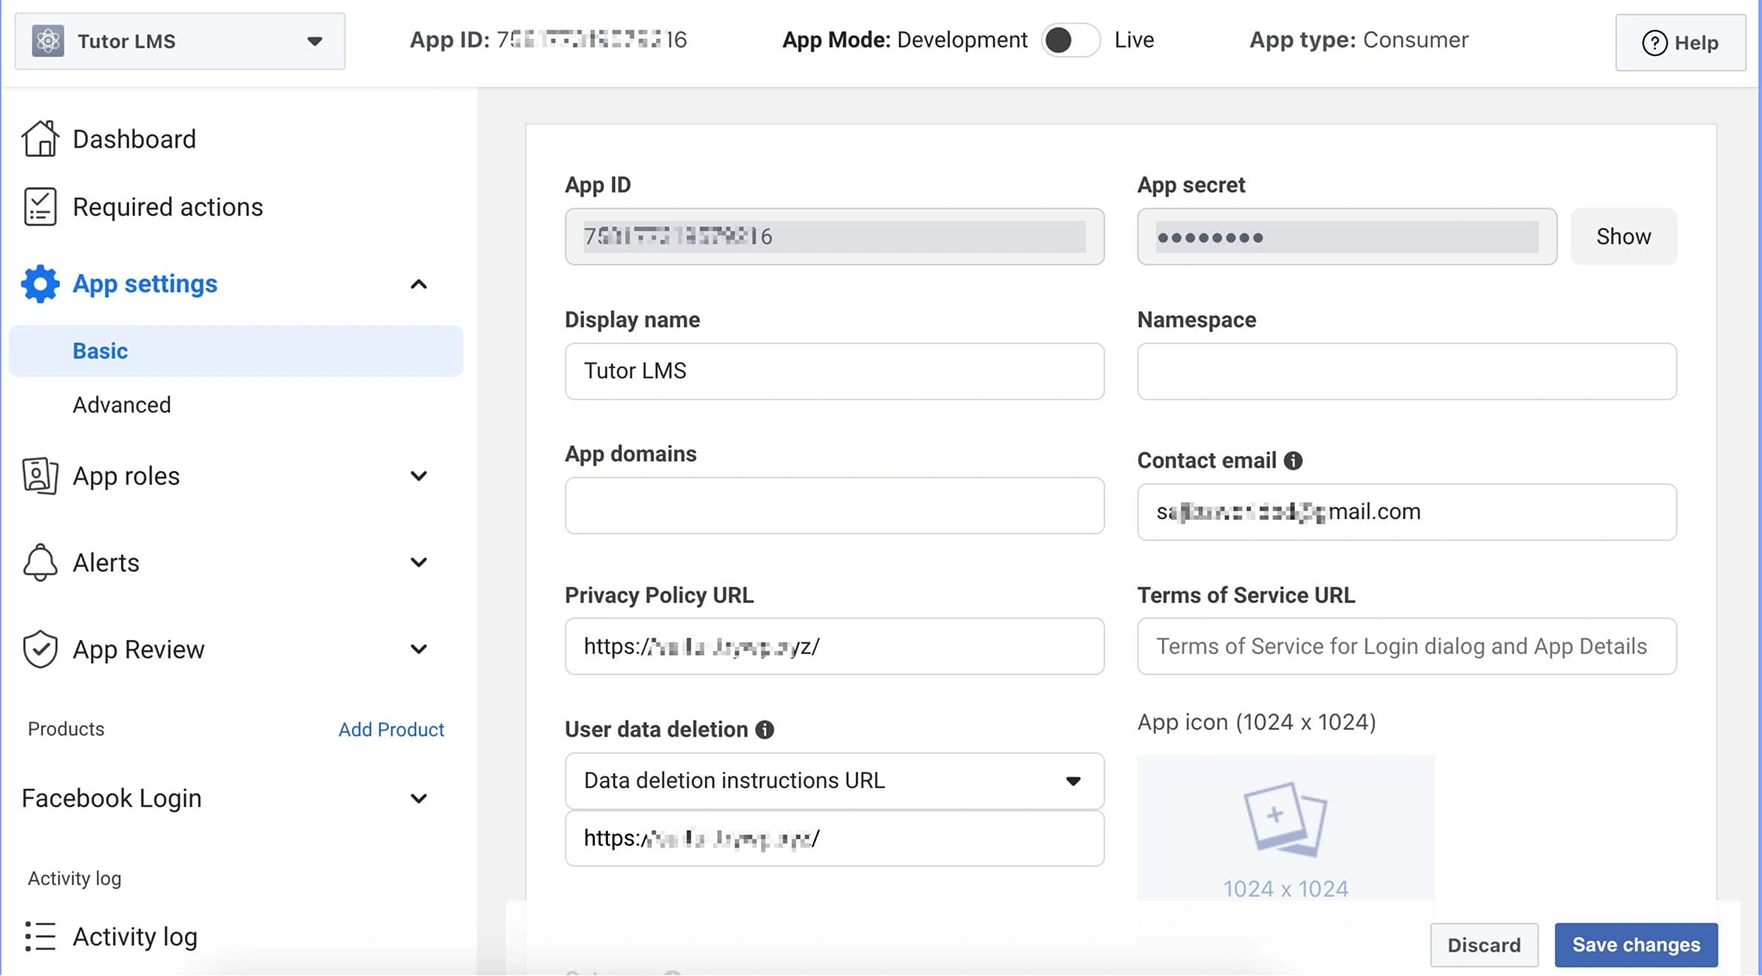
Task: Click the App roles label
Action: coord(126,476)
